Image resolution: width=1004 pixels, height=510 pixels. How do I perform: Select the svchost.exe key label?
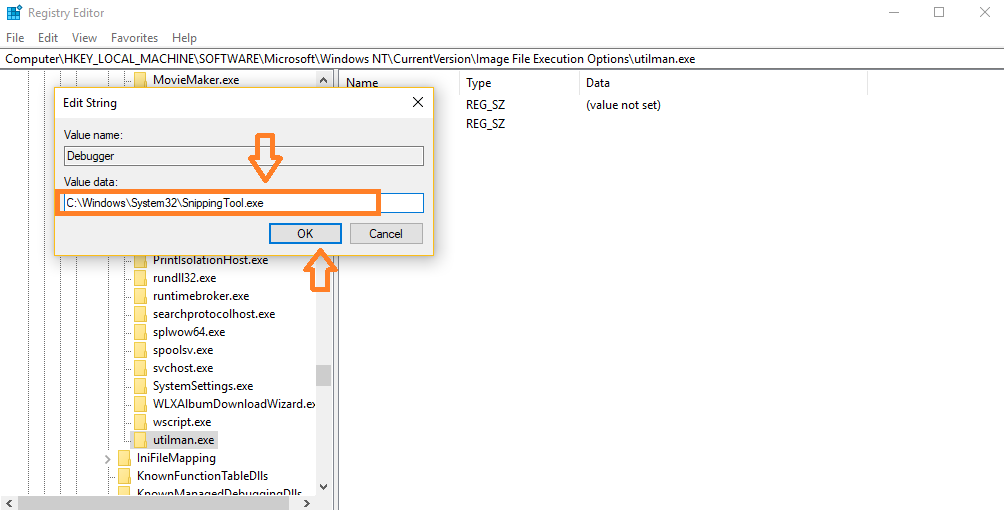pyautogui.click(x=183, y=368)
